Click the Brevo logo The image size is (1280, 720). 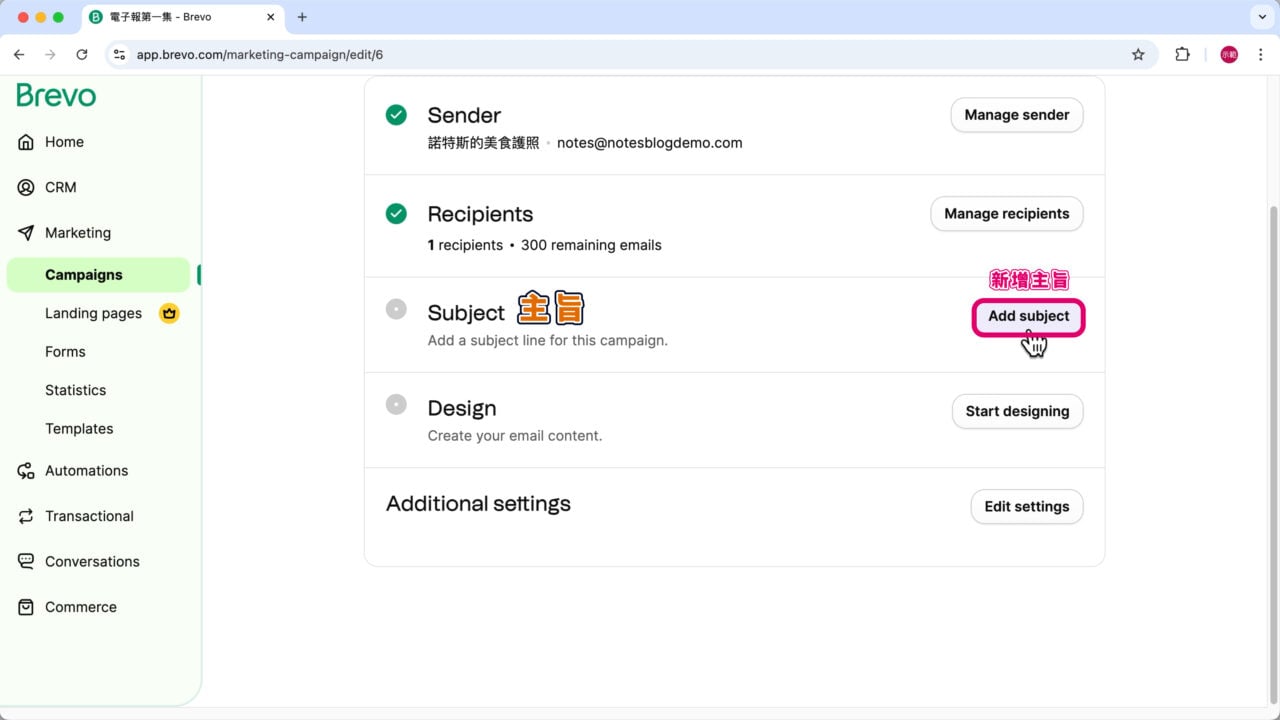(56, 96)
